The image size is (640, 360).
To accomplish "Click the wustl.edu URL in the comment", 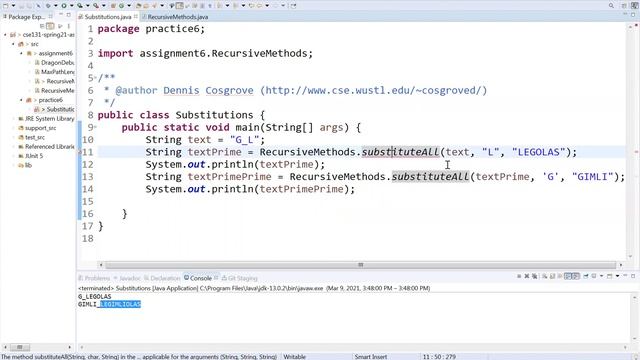I will tap(373, 90).
